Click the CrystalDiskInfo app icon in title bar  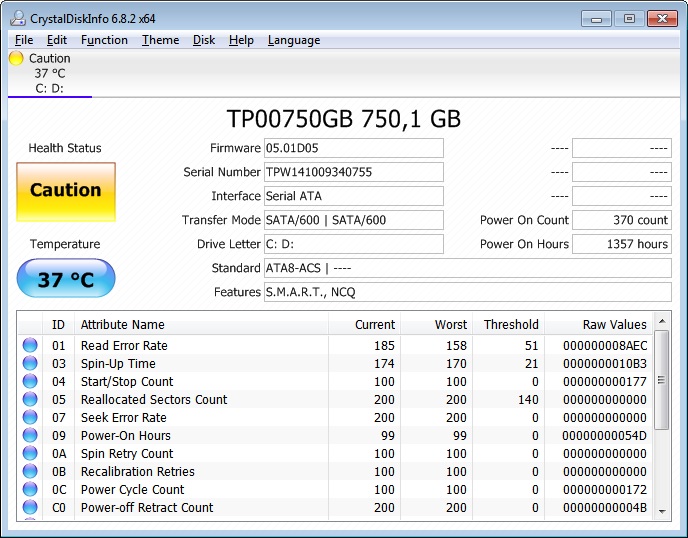pyautogui.click(x=18, y=18)
